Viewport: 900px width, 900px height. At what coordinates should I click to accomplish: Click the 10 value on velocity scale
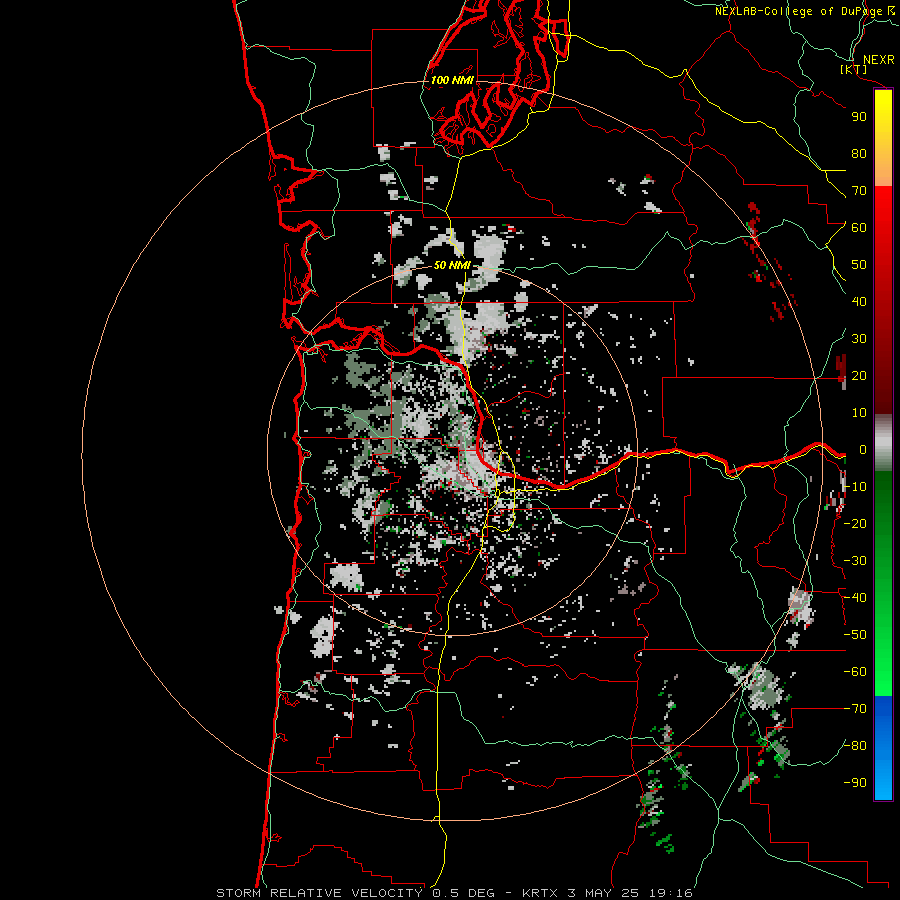click(x=859, y=413)
